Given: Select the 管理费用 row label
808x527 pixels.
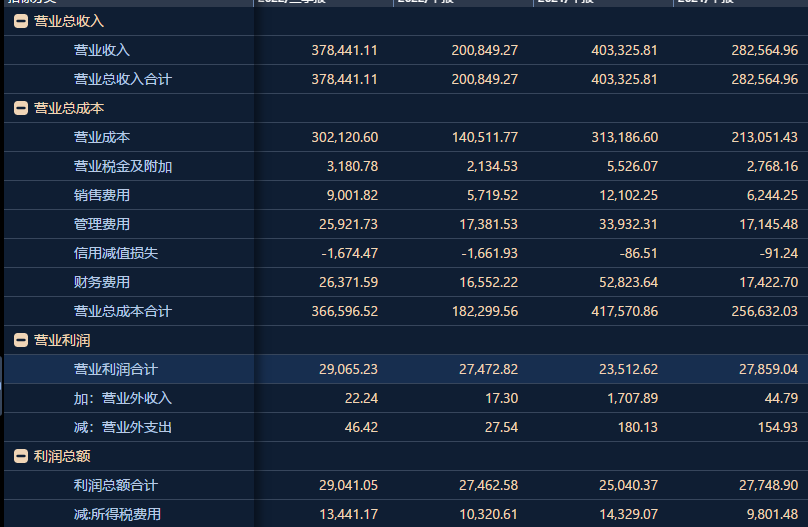Looking at the screenshot, I should click(x=102, y=224).
